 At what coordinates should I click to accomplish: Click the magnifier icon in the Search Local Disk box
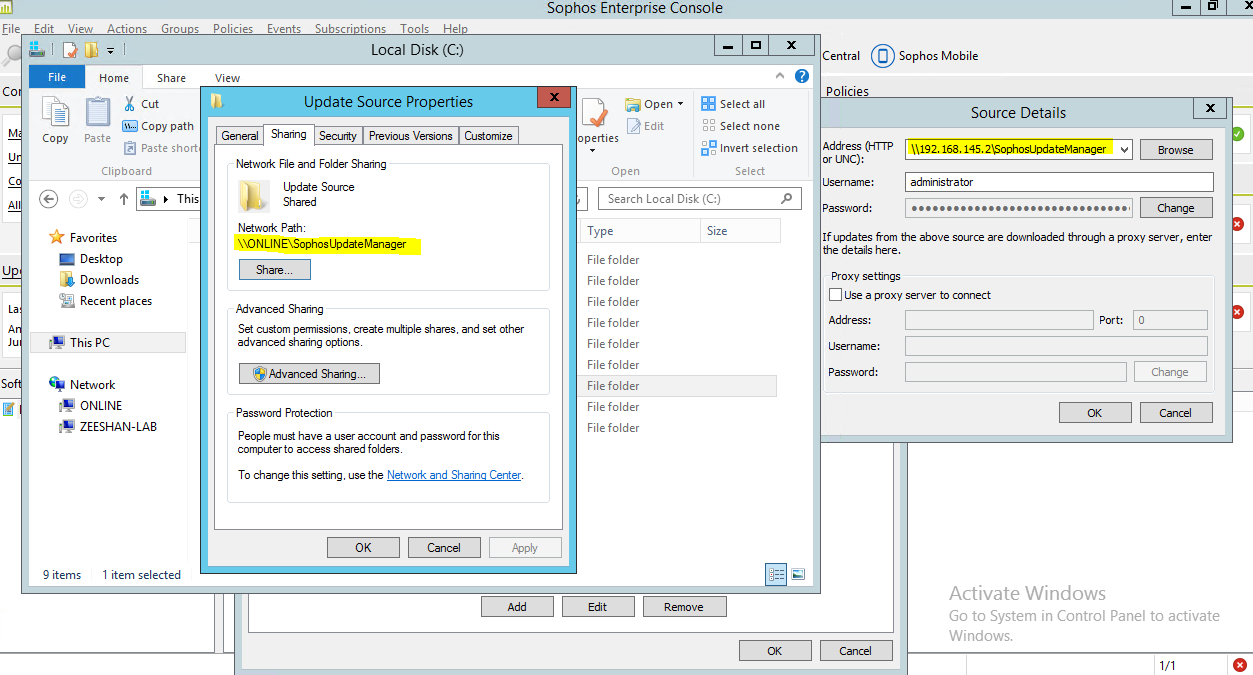point(787,199)
